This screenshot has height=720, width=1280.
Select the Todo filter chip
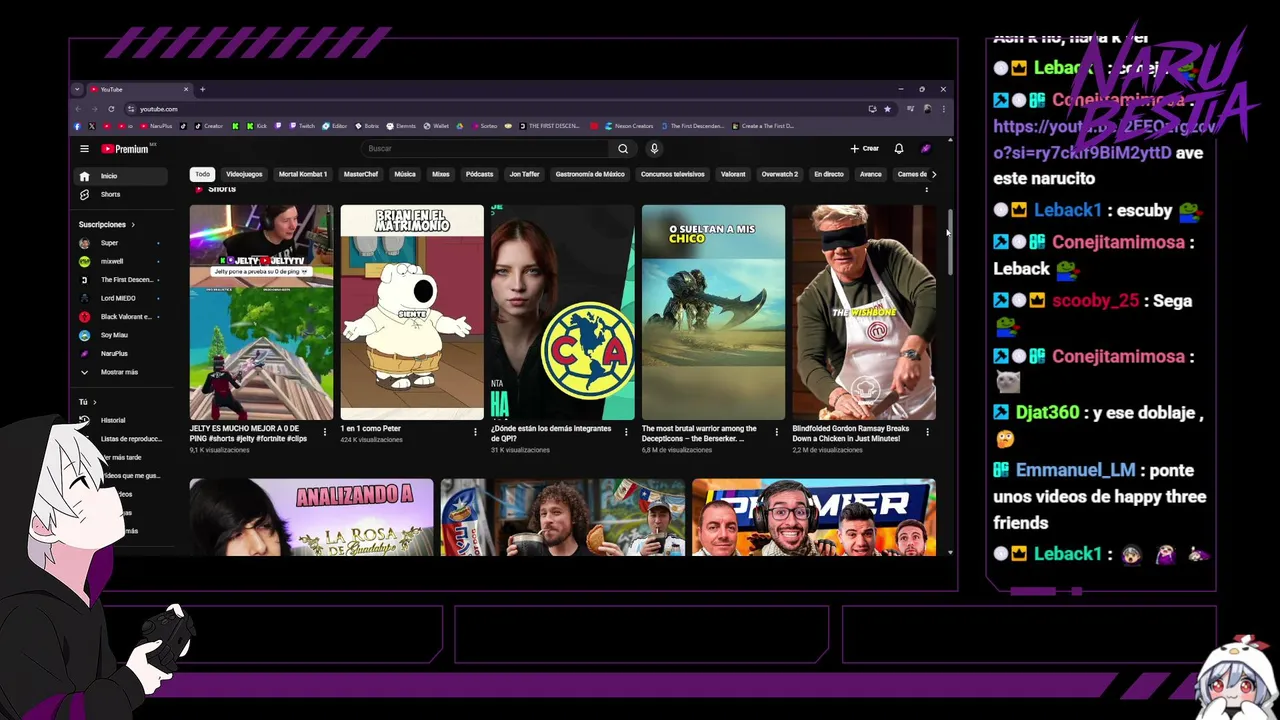[x=203, y=174]
